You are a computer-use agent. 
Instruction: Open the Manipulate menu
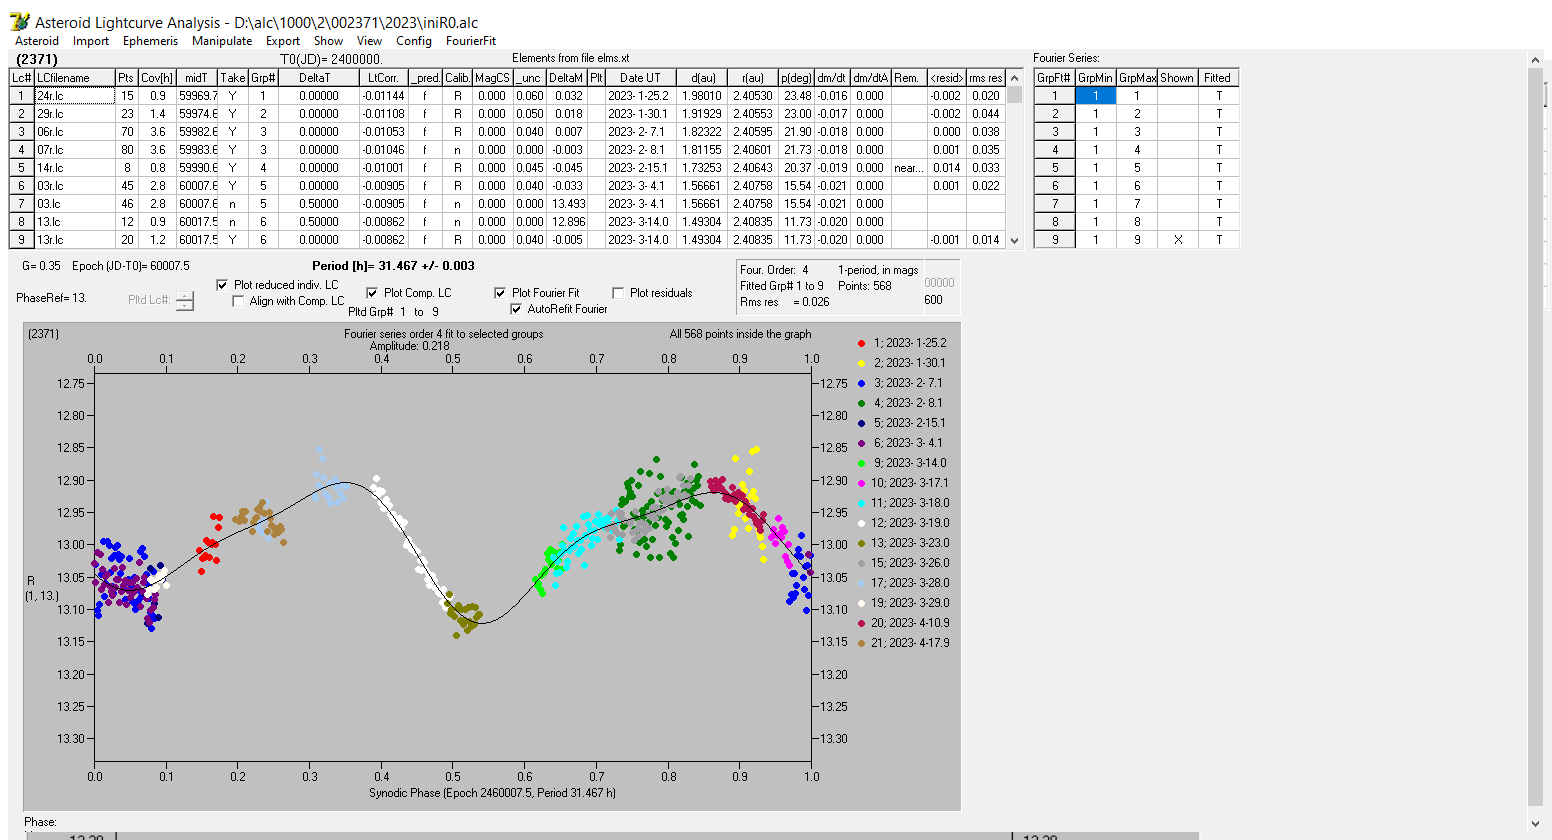[x=222, y=41]
